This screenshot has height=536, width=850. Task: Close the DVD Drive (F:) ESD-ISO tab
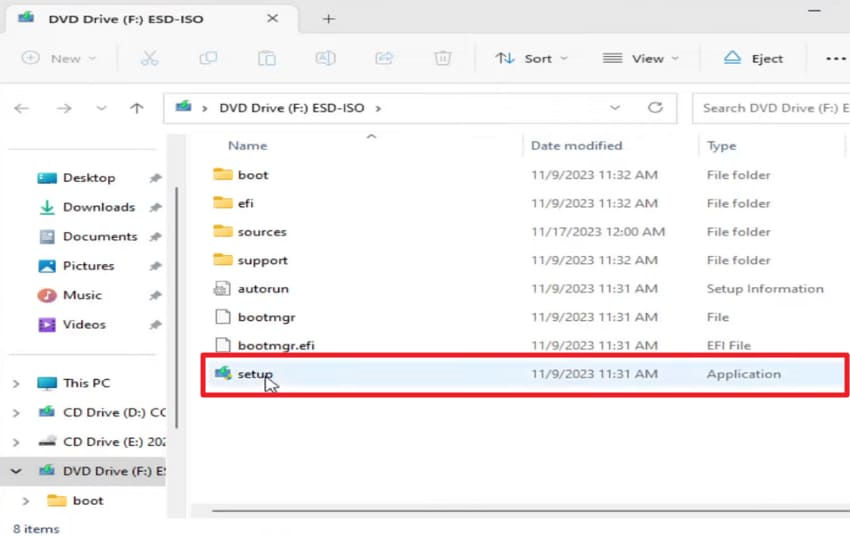point(272,18)
